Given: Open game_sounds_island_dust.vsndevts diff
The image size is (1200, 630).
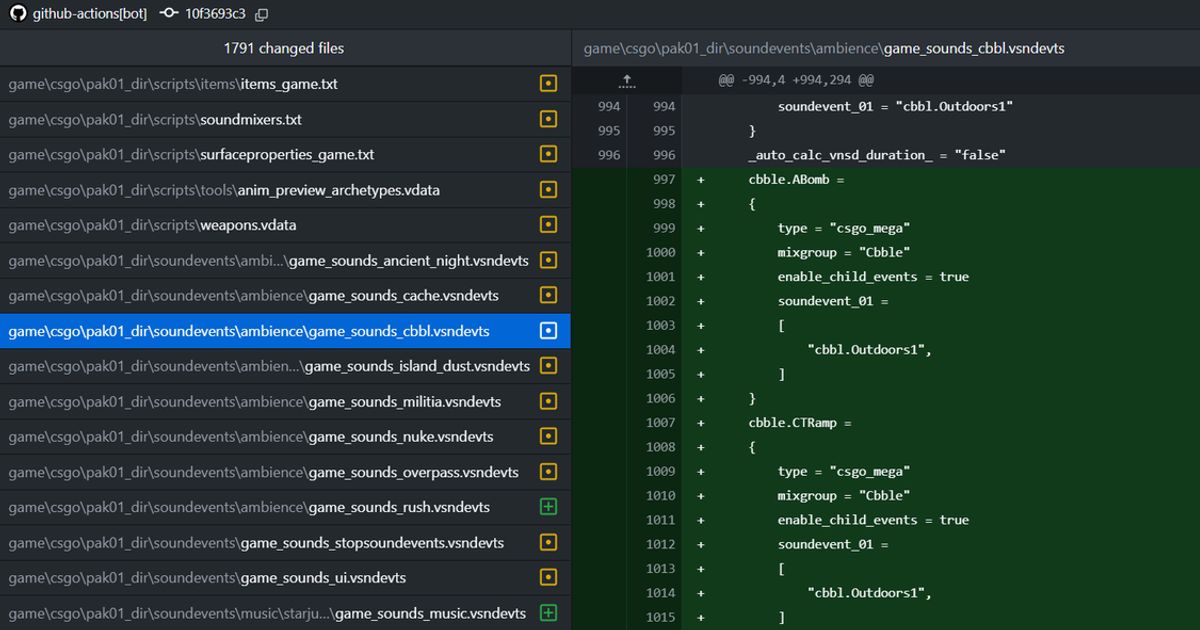Looking at the screenshot, I should (285, 366).
